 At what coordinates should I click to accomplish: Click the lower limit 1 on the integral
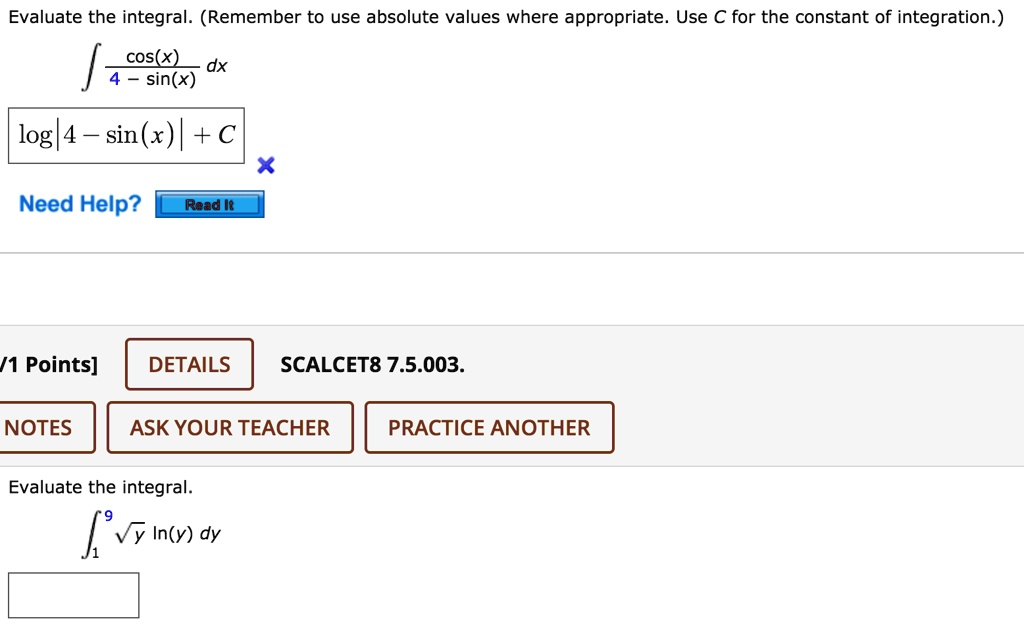click(95, 551)
